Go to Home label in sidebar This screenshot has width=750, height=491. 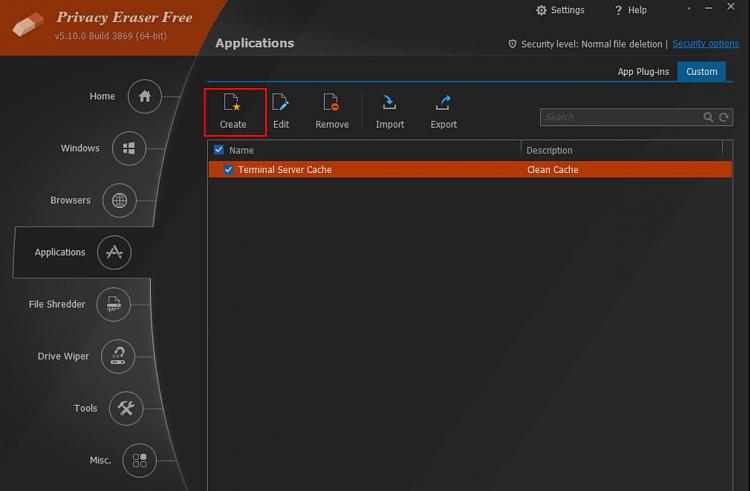point(102,96)
